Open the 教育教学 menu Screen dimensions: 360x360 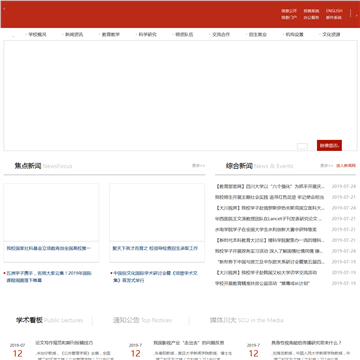point(111,34)
